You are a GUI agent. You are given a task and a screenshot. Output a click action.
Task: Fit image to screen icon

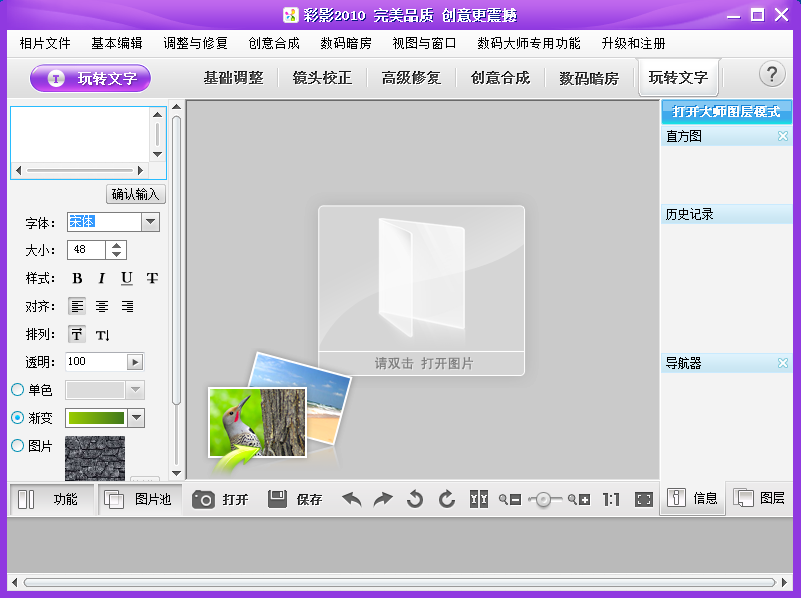644,499
